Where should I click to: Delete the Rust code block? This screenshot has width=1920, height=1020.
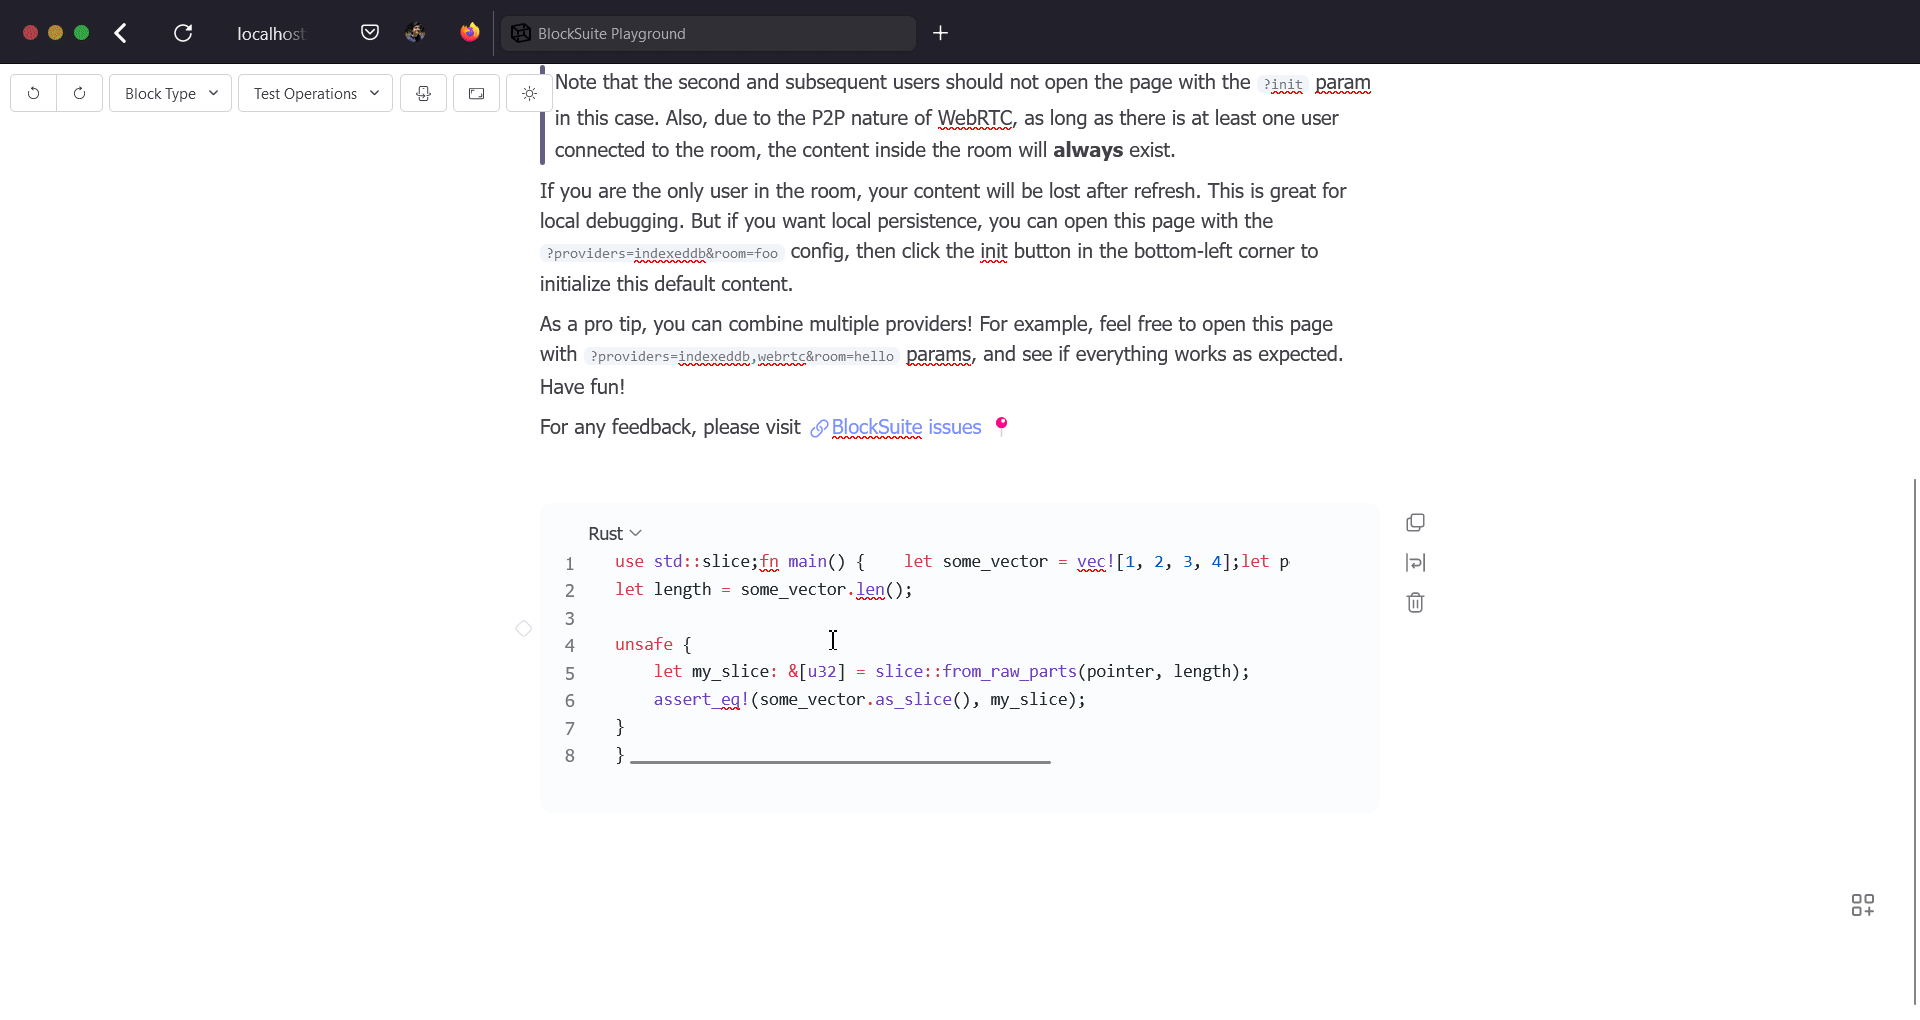(x=1415, y=602)
